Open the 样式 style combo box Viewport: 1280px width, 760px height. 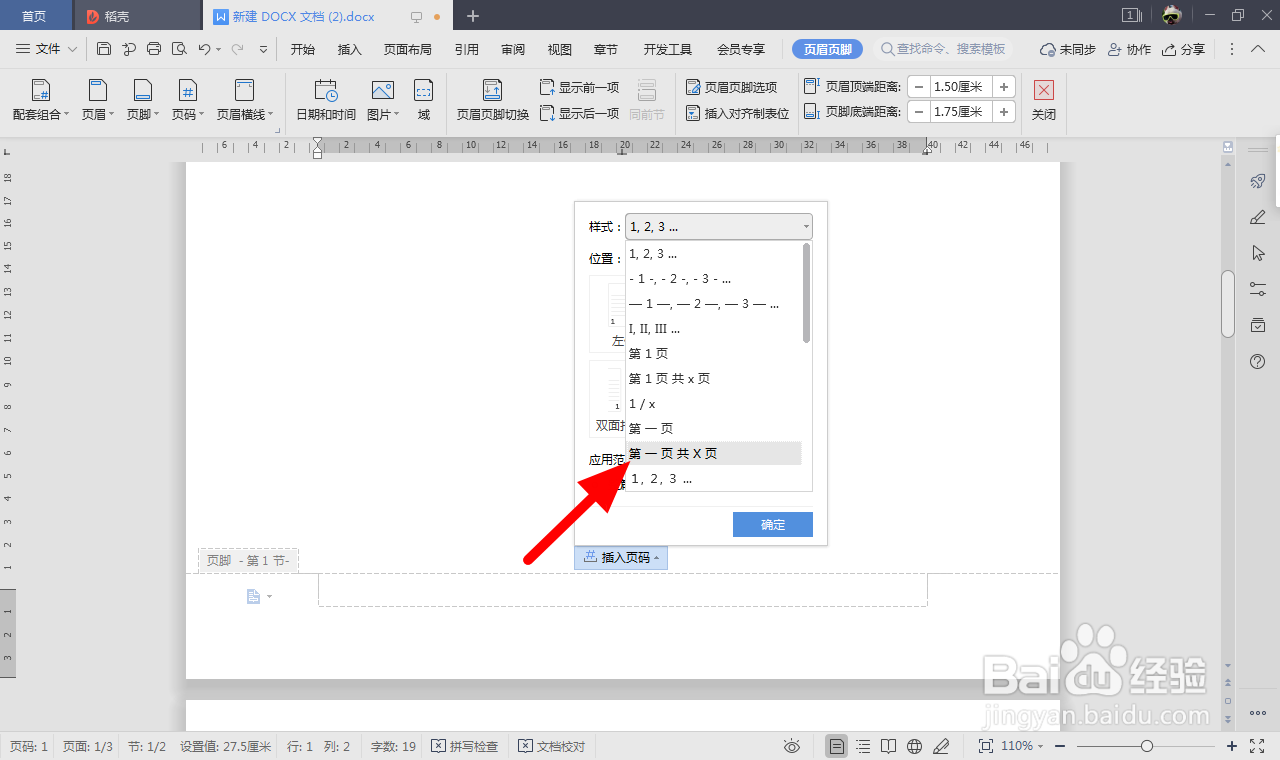pos(719,227)
